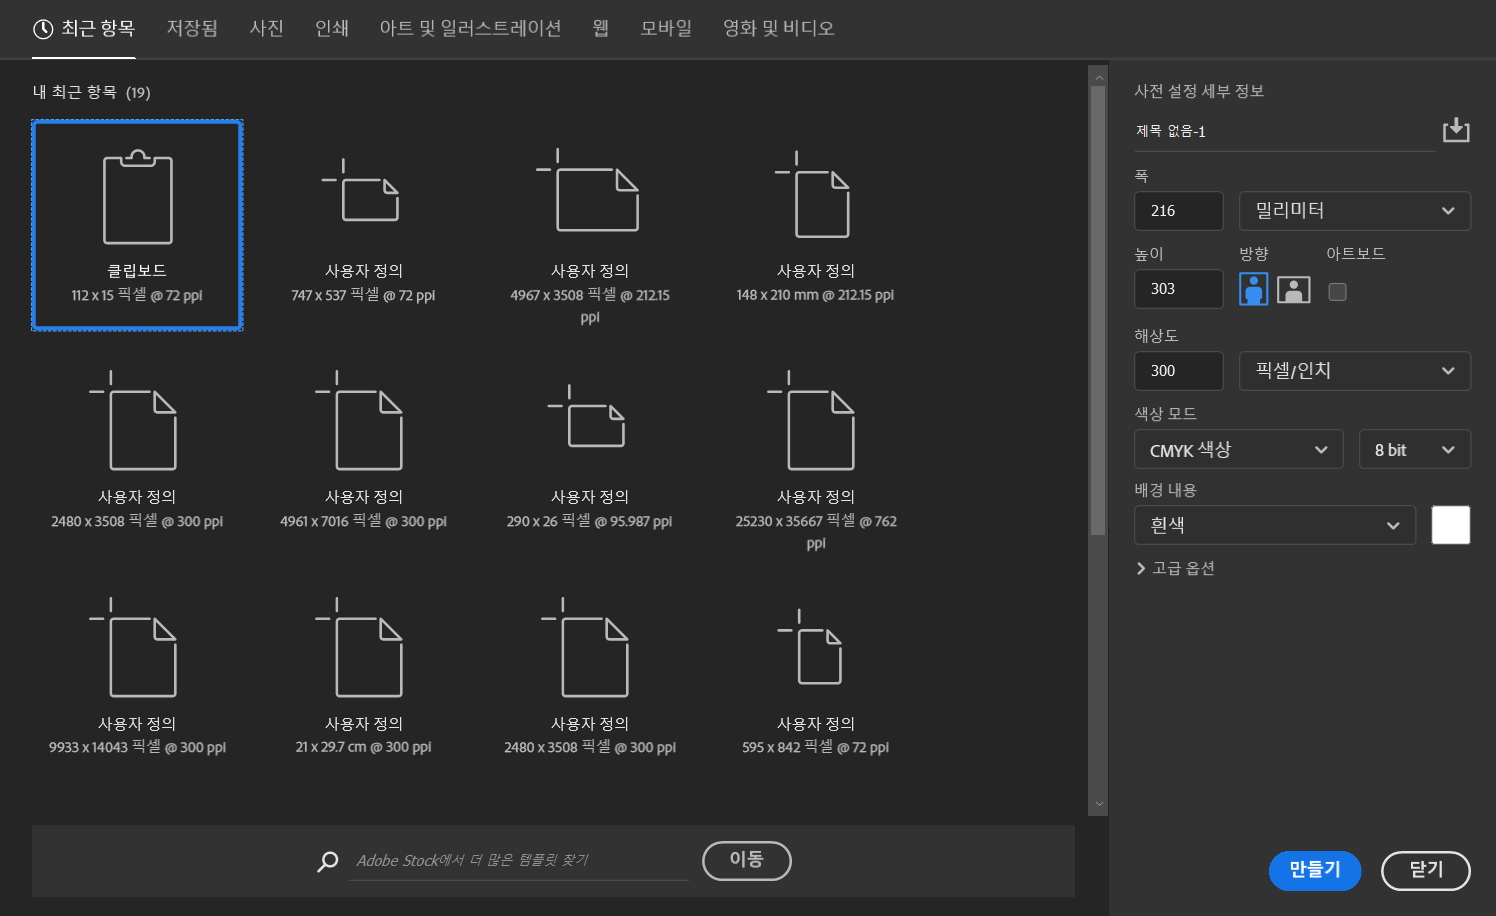Select the 747 x 537 픽셀 preset
The height and width of the screenshot is (916, 1496).
[363, 225]
